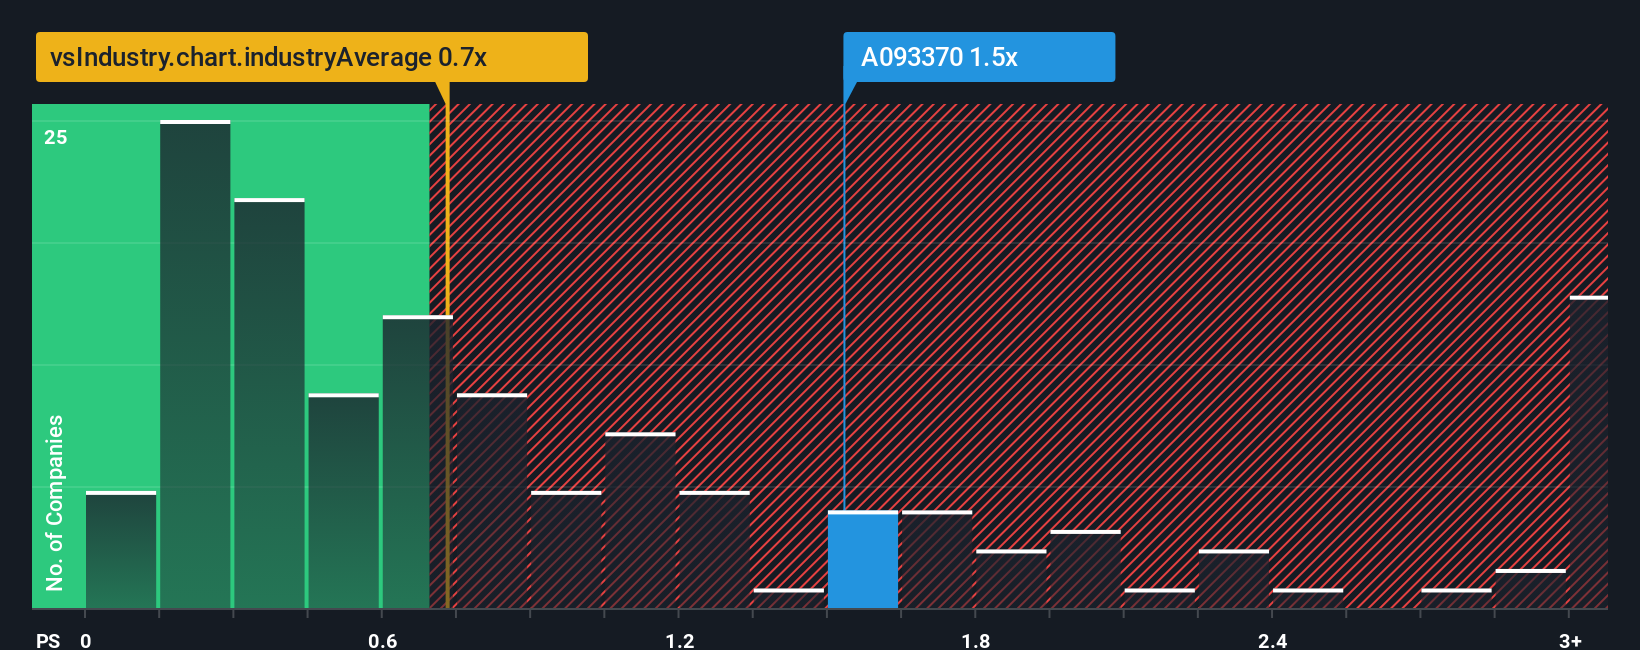
Task: Click the '3+' x-axis label
Action: click(1570, 640)
